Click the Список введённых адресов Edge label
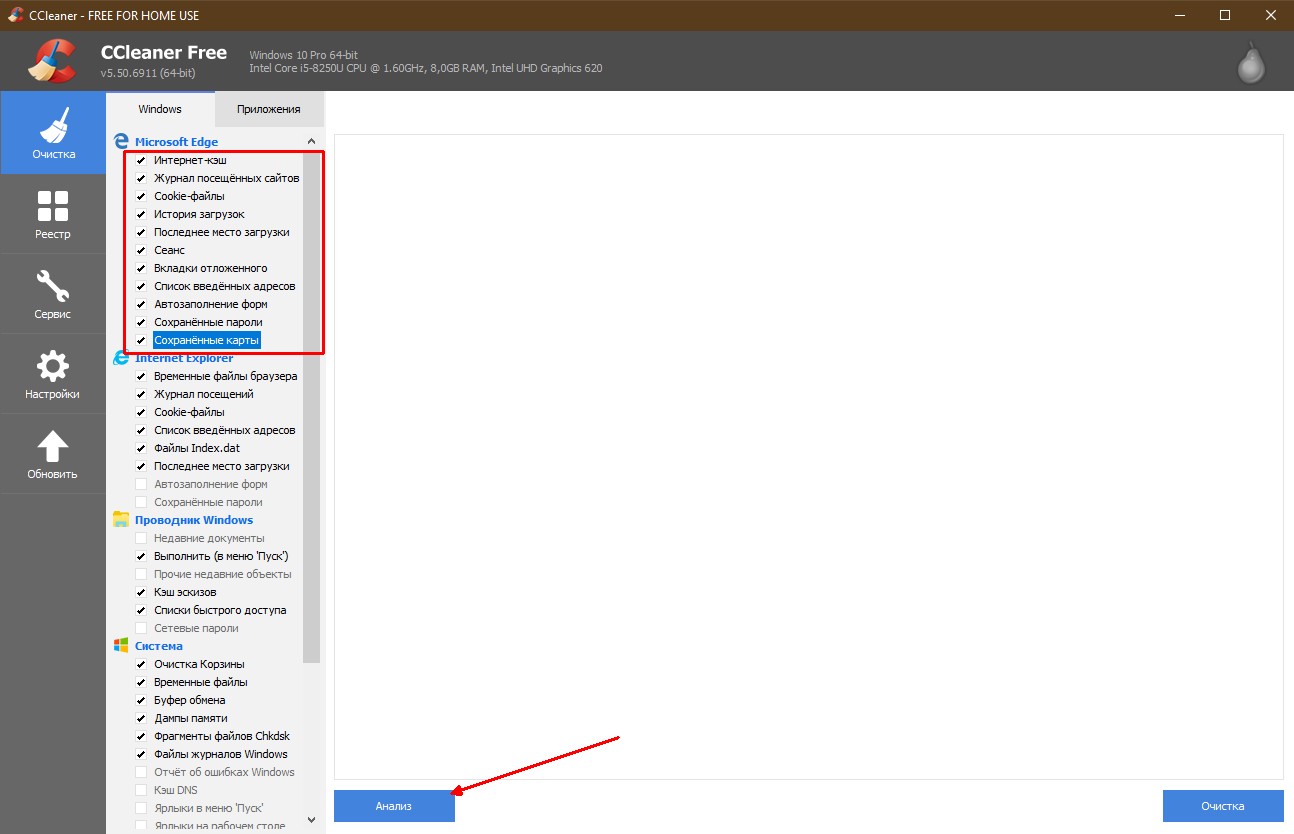The height and width of the screenshot is (834, 1294). point(224,286)
